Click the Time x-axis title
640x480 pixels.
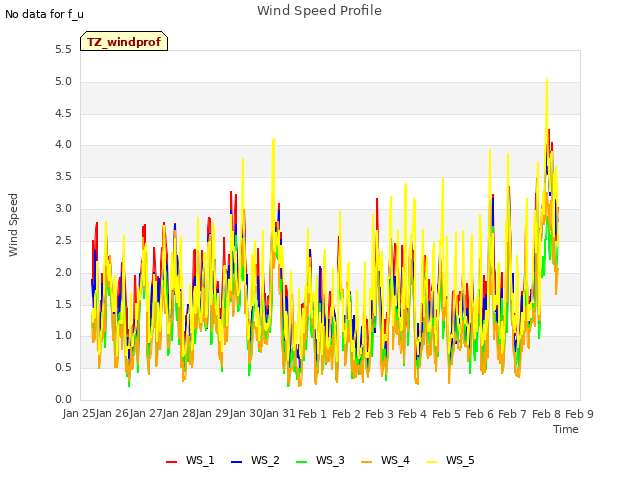coord(566,429)
